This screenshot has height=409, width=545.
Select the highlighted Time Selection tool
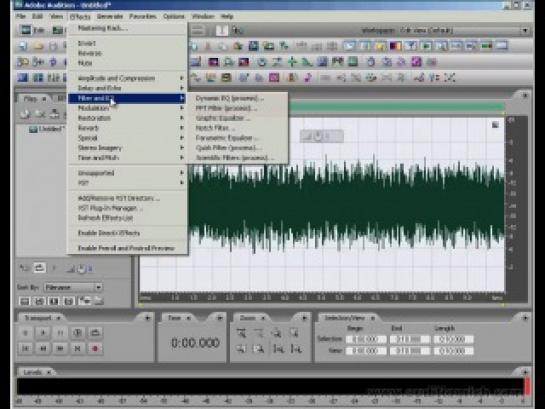tap(221, 31)
